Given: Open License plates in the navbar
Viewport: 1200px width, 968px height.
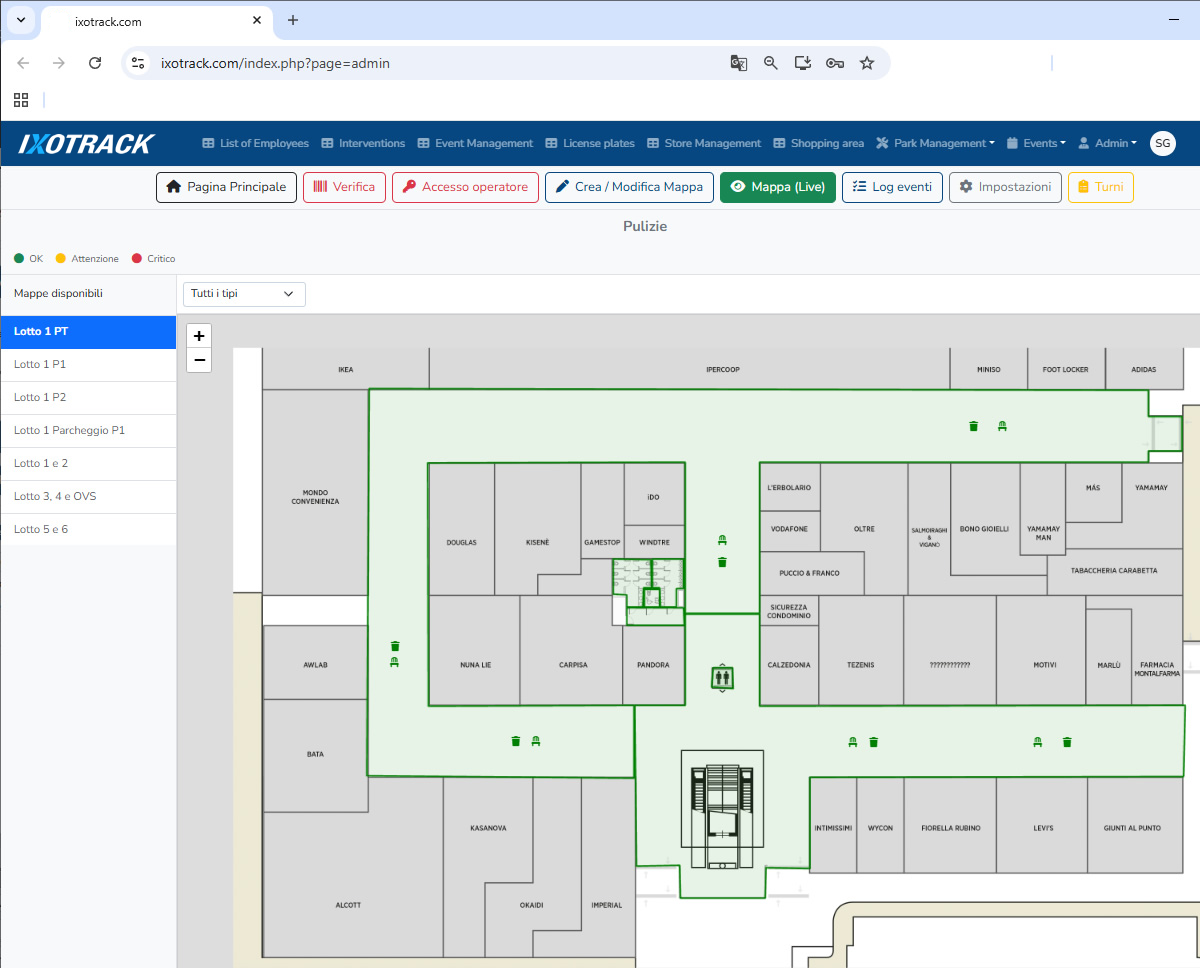Looking at the screenshot, I should coord(590,143).
